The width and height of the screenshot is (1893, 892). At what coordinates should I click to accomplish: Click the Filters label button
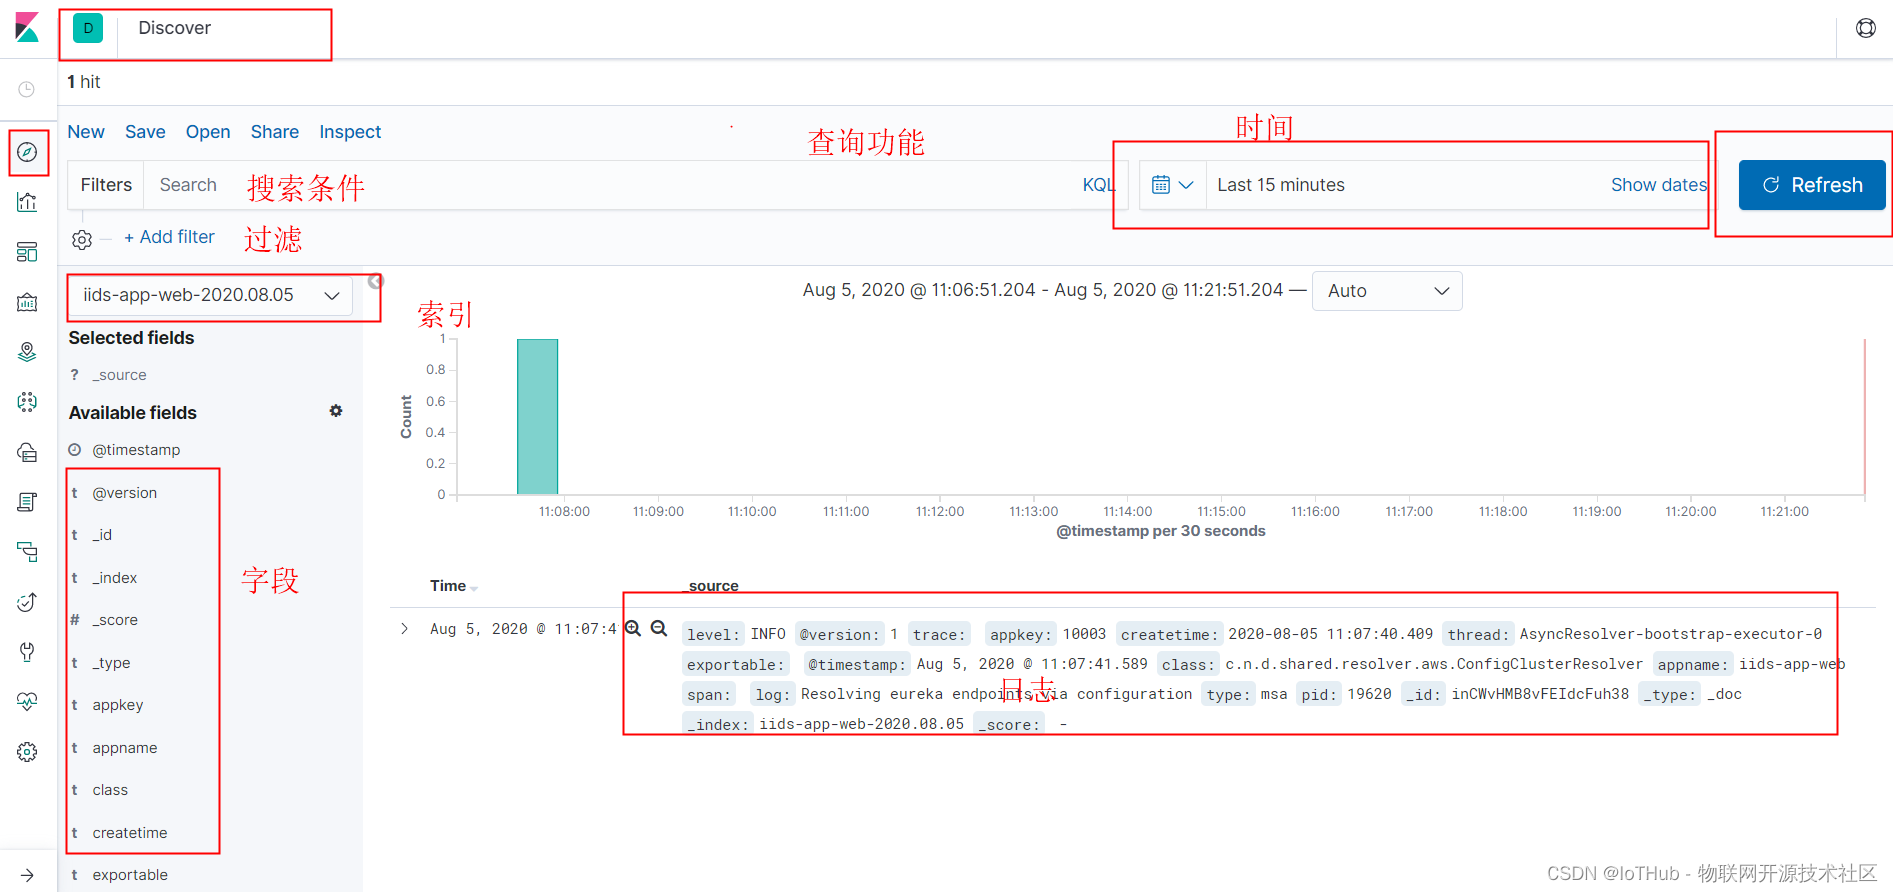pos(106,185)
